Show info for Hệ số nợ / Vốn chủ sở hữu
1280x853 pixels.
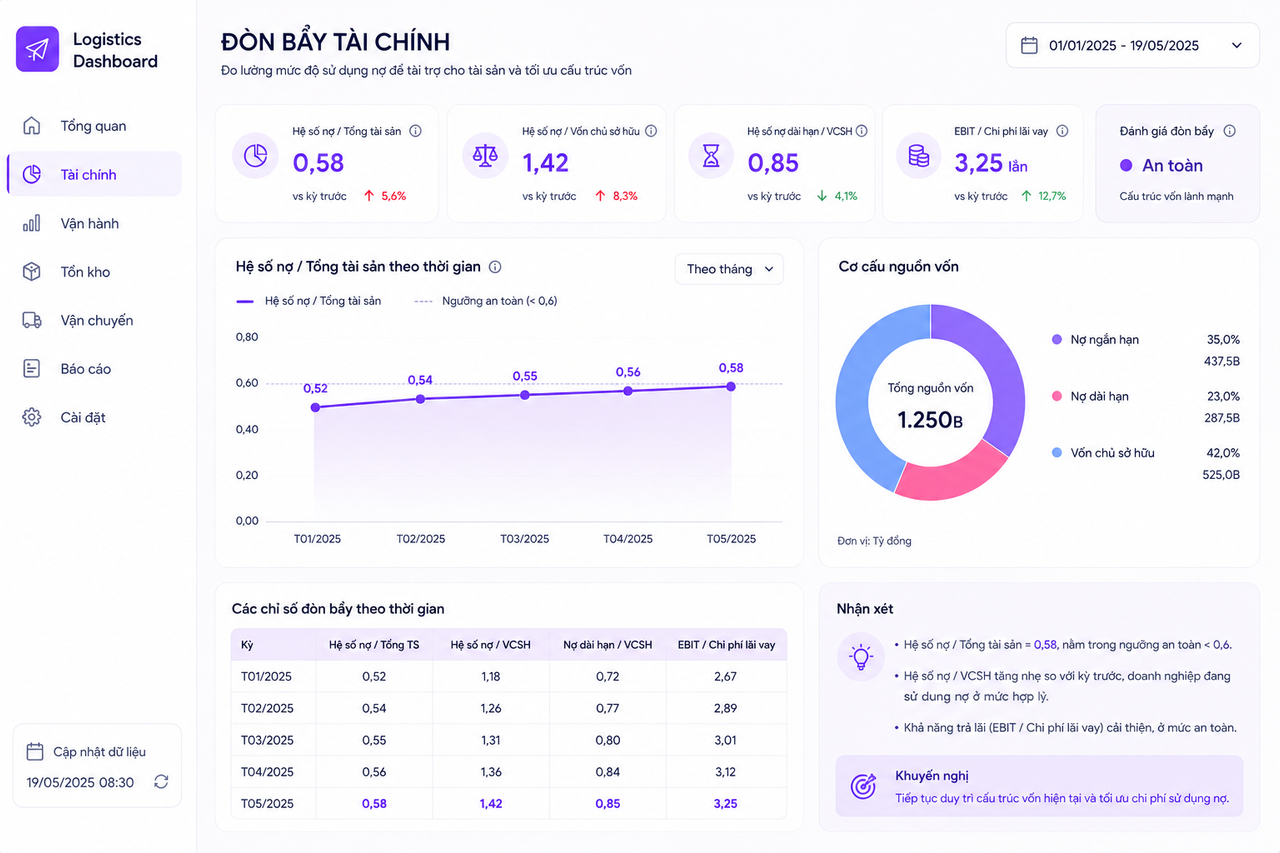click(x=651, y=131)
